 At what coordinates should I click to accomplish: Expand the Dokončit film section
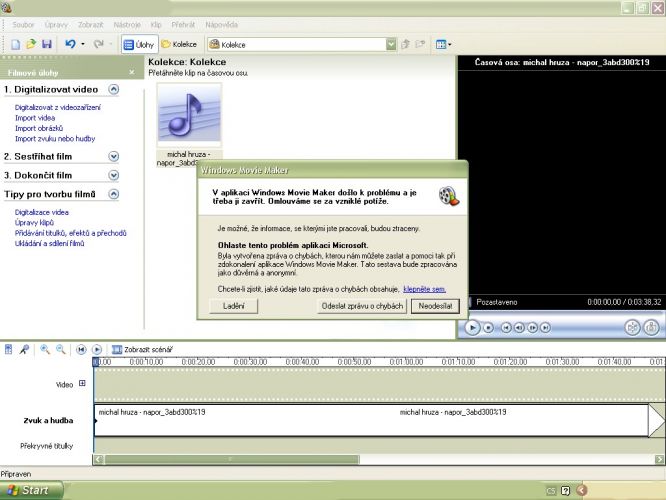[113, 175]
